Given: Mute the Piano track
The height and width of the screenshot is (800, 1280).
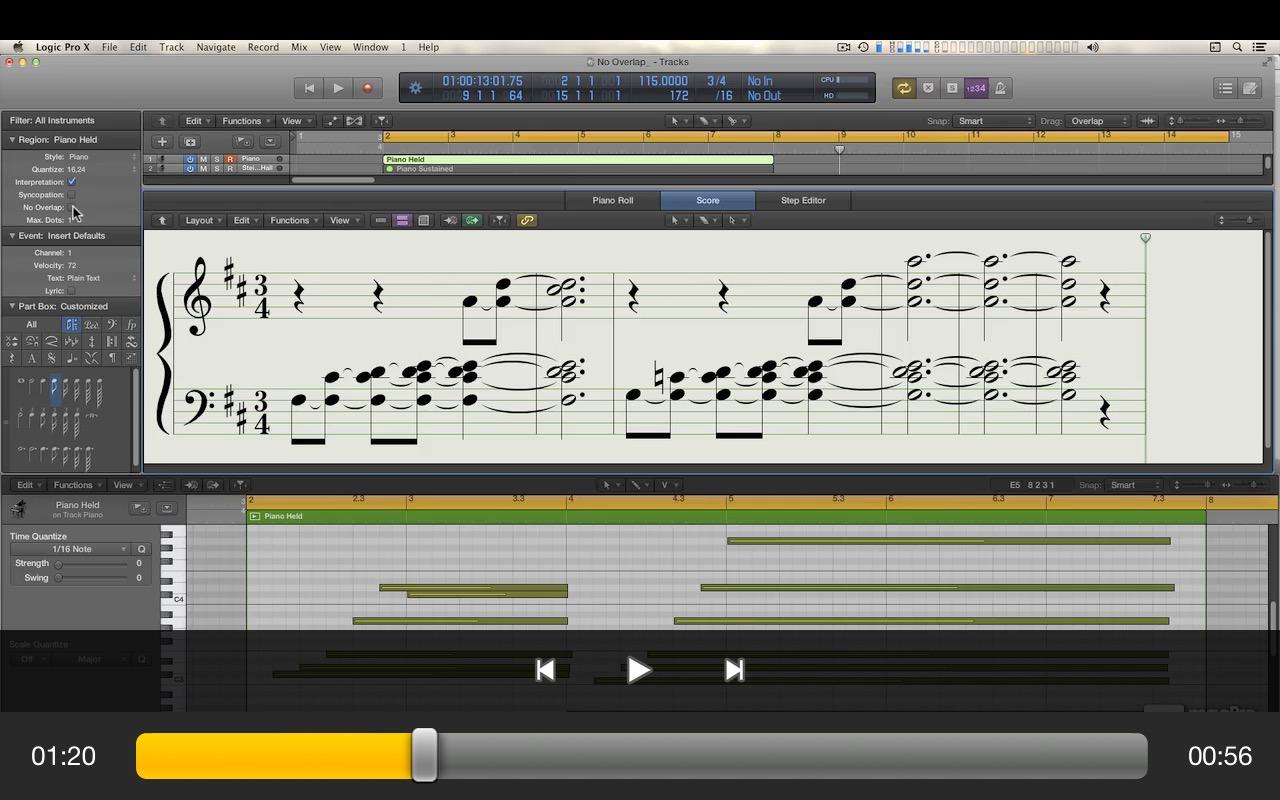Looking at the screenshot, I should 203,159.
